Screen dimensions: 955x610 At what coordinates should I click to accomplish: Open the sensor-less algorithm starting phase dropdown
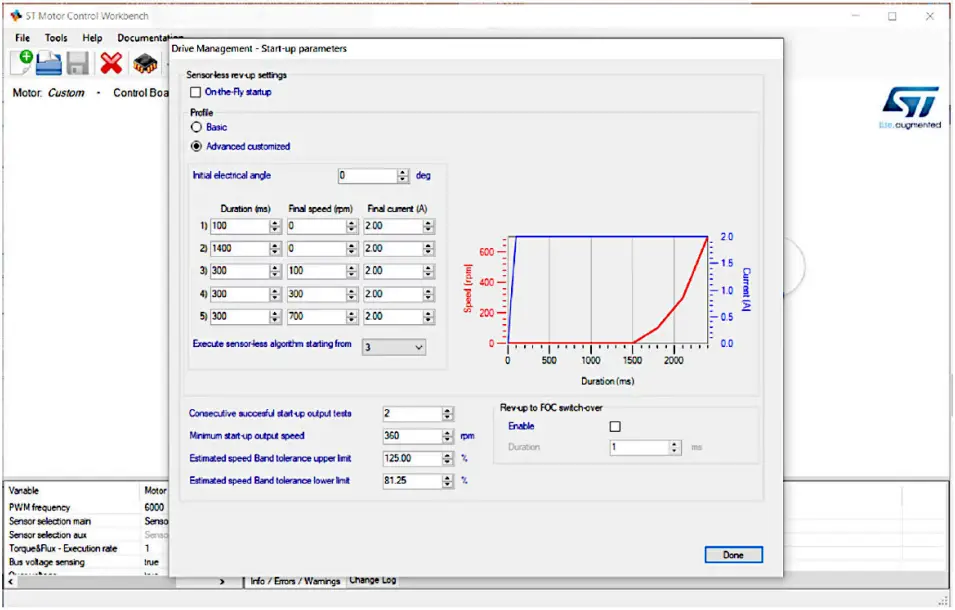pyautogui.click(x=394, y=347)
